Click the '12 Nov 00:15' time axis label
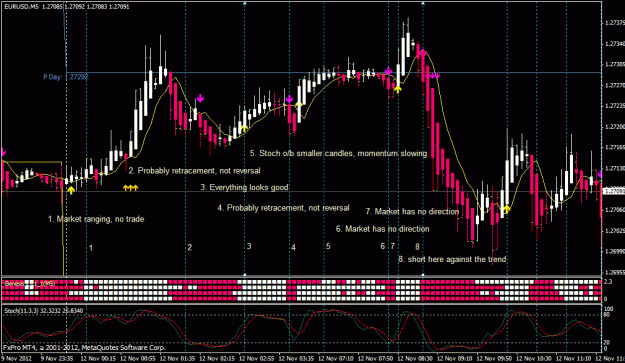Viewport: 625px width, 363px height. tap(98, 358)
